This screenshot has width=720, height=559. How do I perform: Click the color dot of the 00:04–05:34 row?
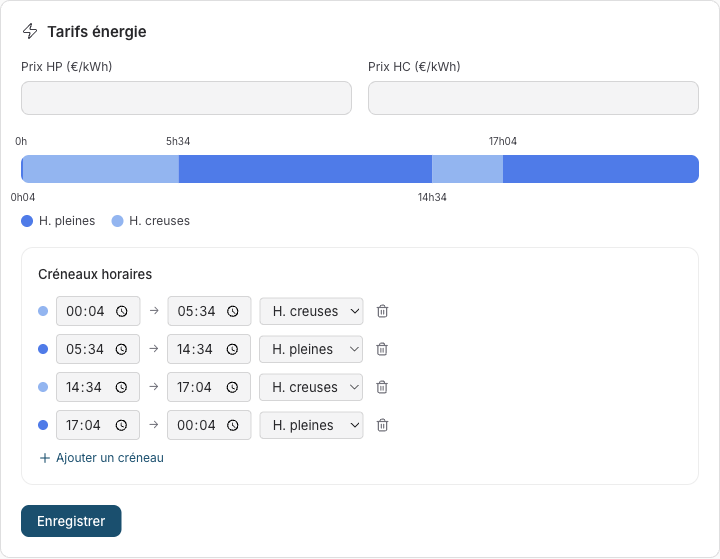(43, 311)
